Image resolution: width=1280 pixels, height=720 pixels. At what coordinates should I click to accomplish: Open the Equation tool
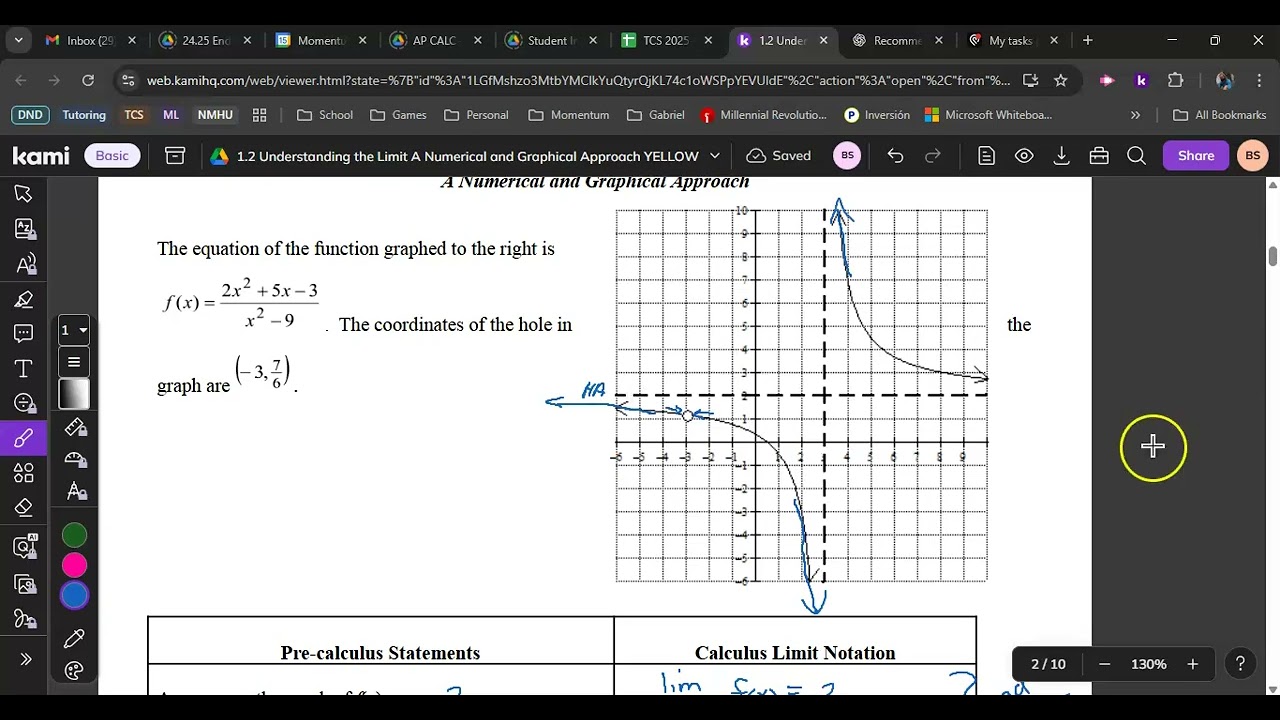(x=24, y=403)
